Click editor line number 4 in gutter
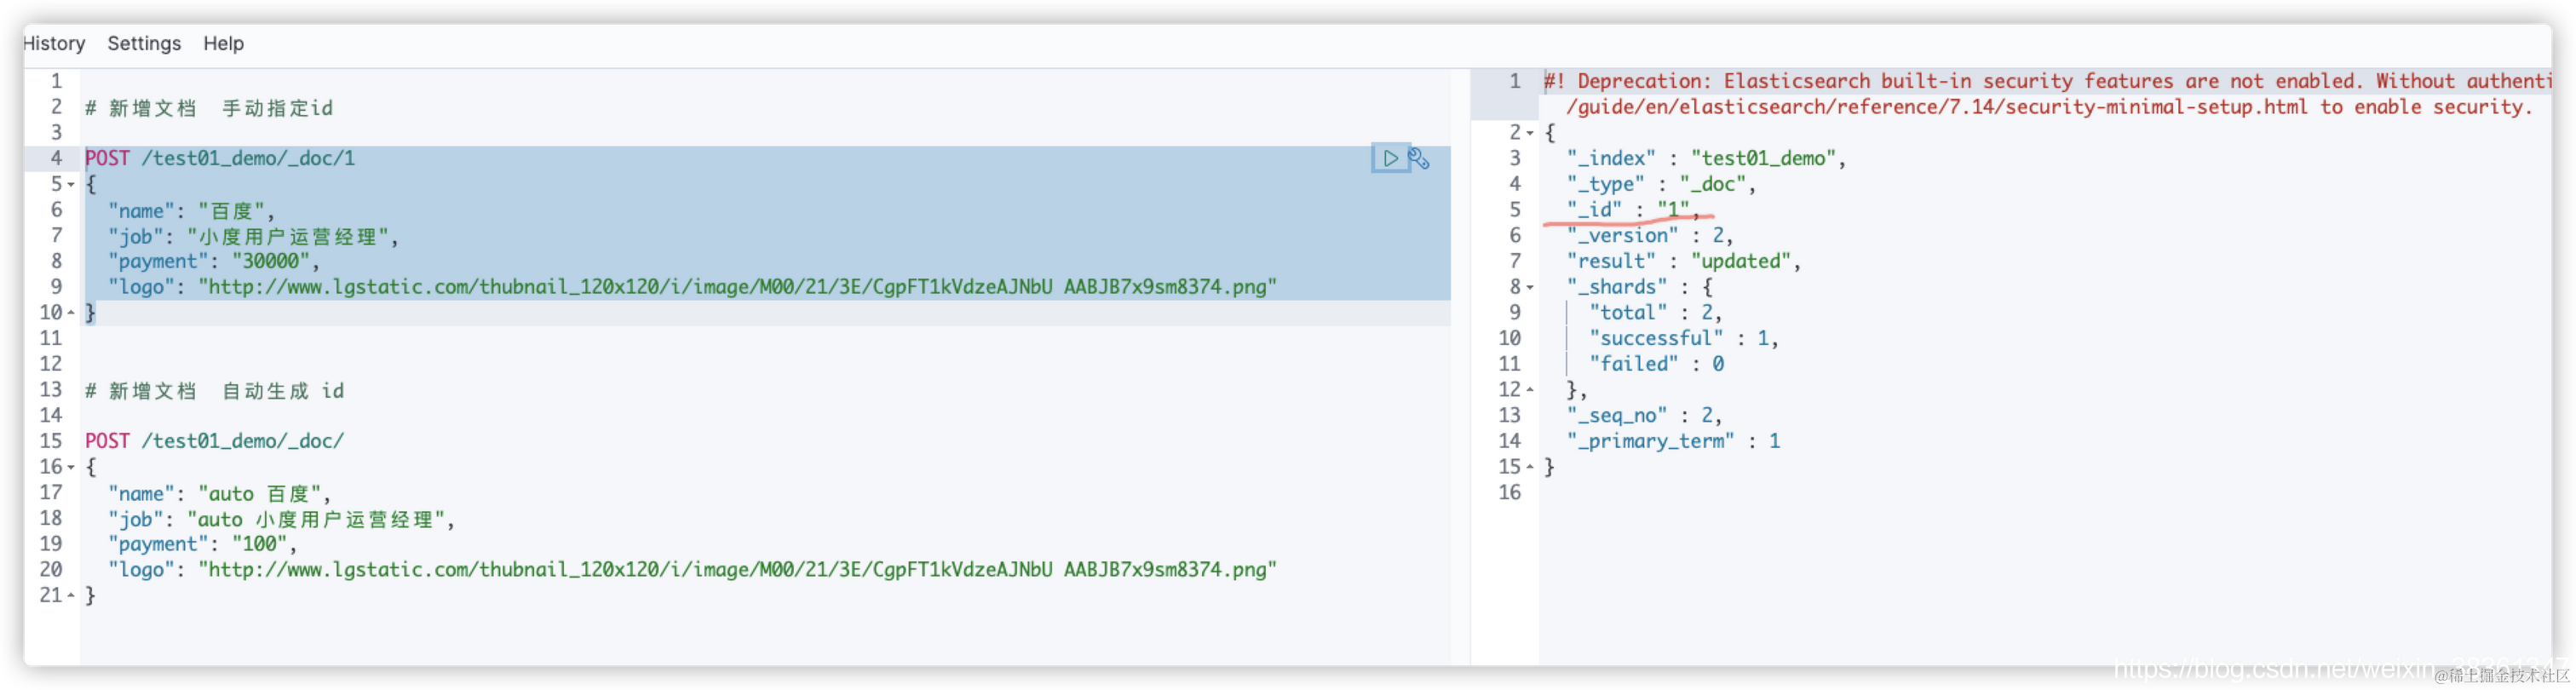Viewport: 2576px width, 690px height. 57,158
